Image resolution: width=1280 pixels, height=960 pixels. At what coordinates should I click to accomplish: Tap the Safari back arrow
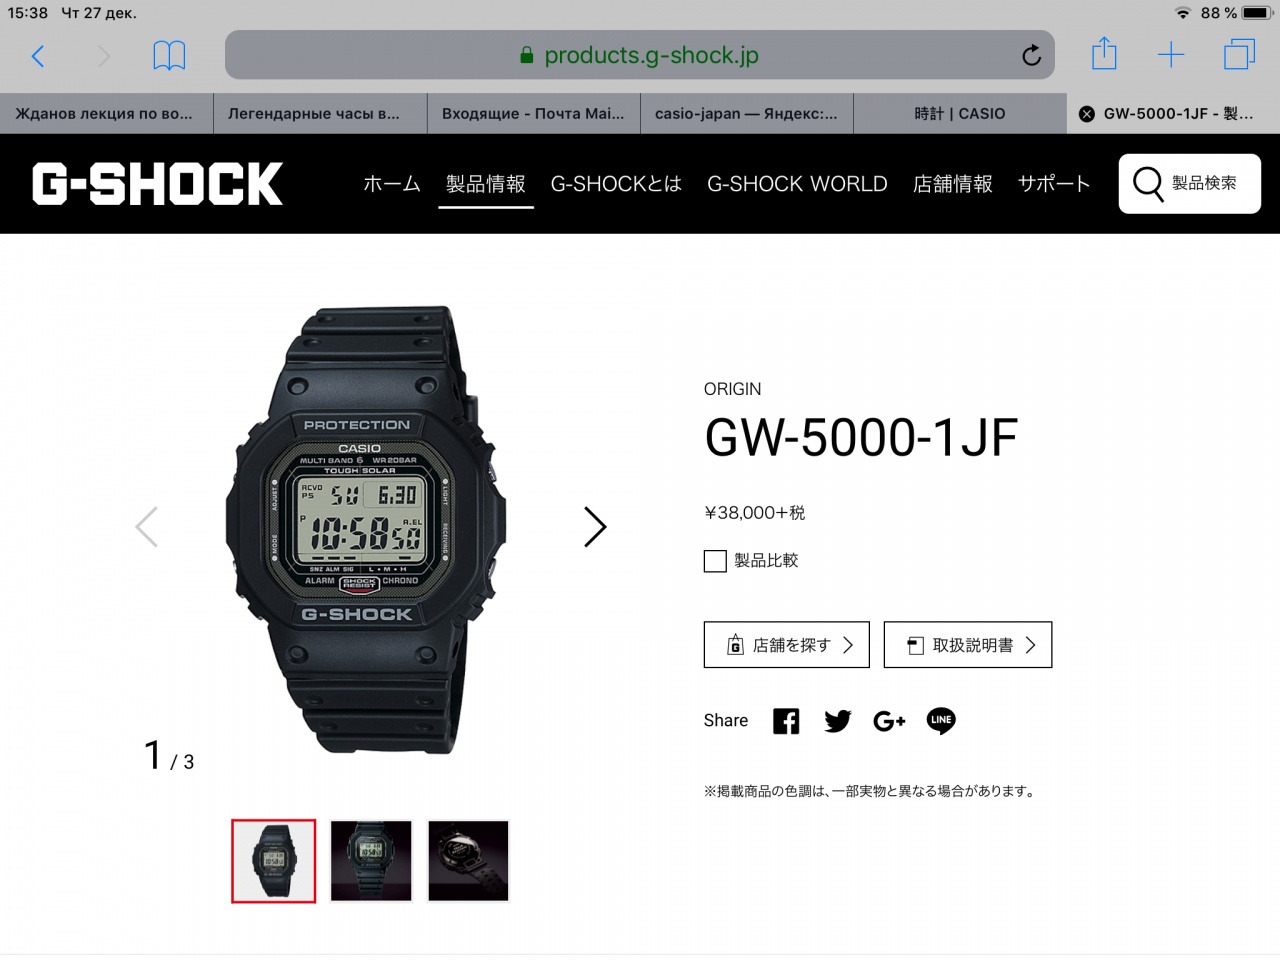coord(38,56)
